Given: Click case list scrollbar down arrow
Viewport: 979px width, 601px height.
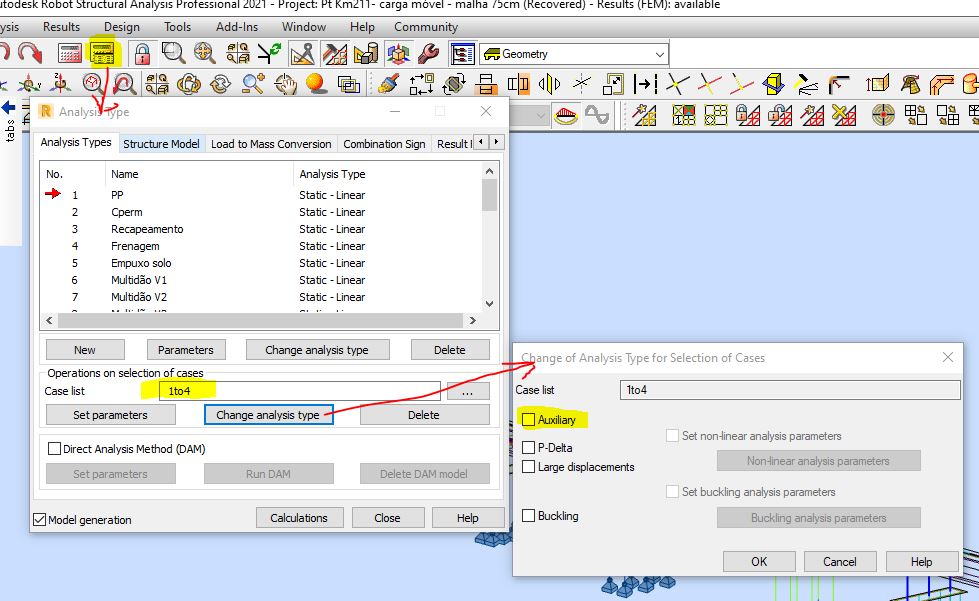Looking at the screenshot, I should click(490, 304).
